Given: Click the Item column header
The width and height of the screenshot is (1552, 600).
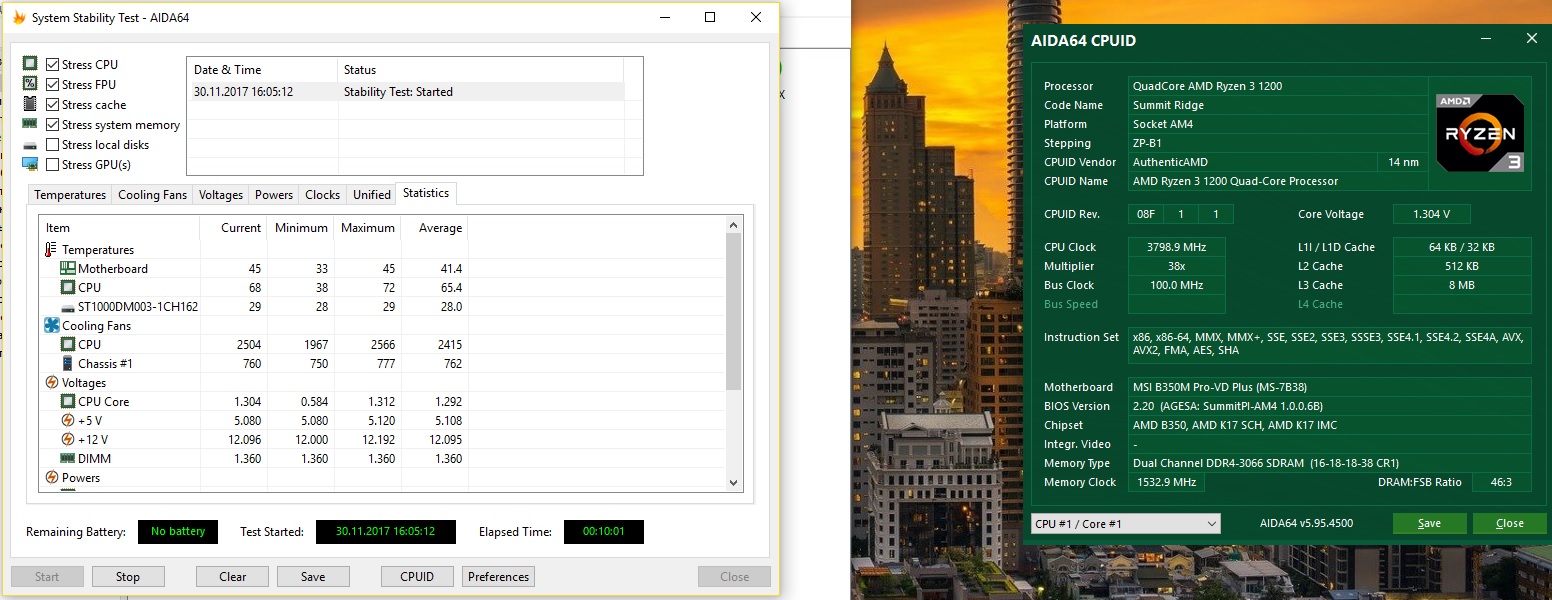Looking at the screenshot, I should [120, 228].
